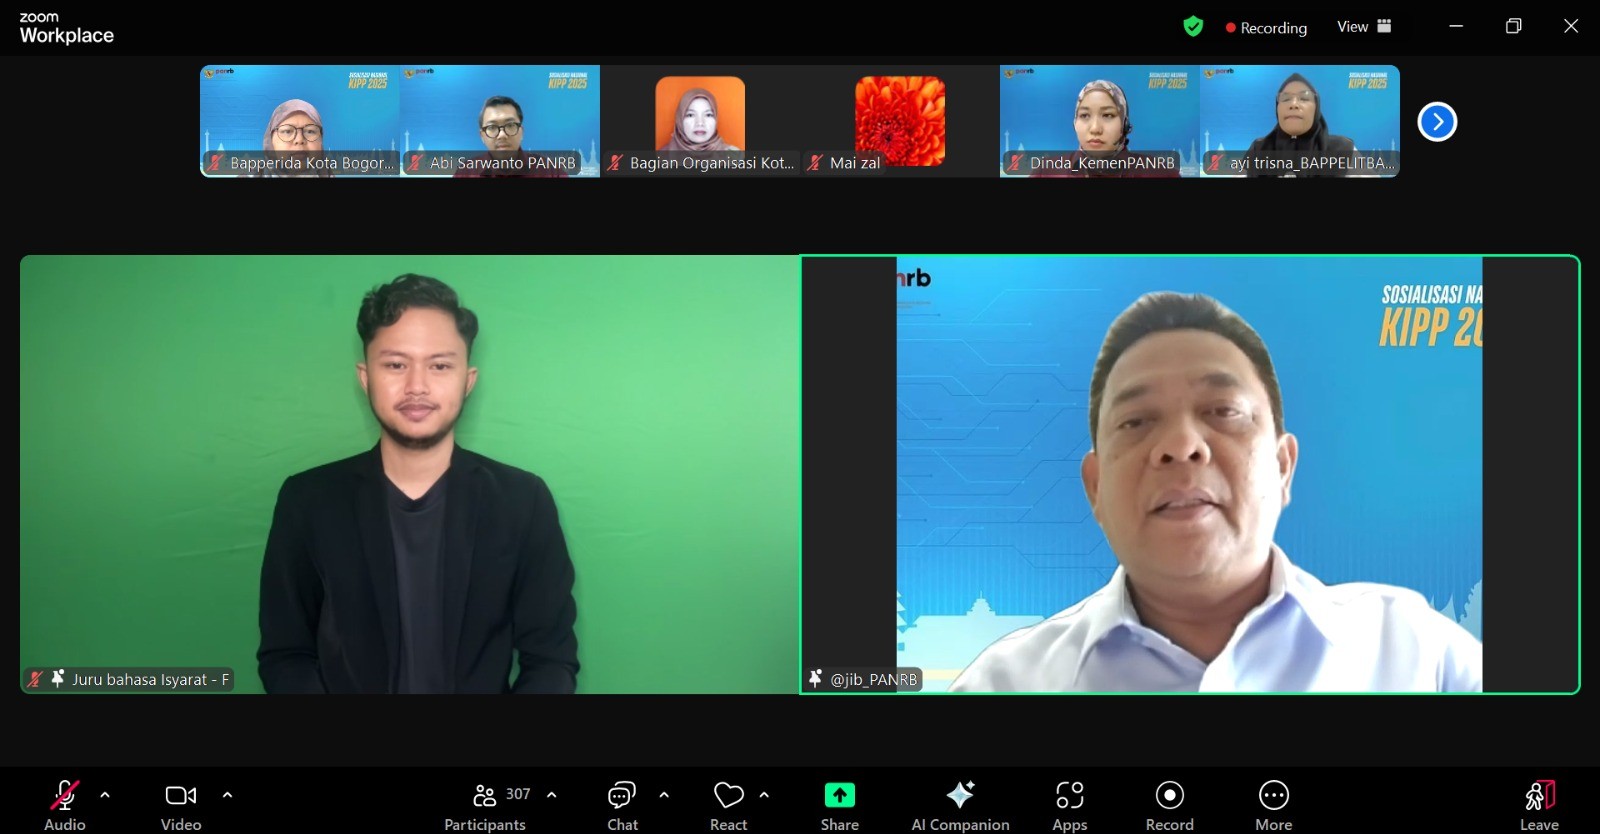This screenshot has width=1600, height=834.
Task: Minimize the Zoom window
Action: (x=1456, y=27)
